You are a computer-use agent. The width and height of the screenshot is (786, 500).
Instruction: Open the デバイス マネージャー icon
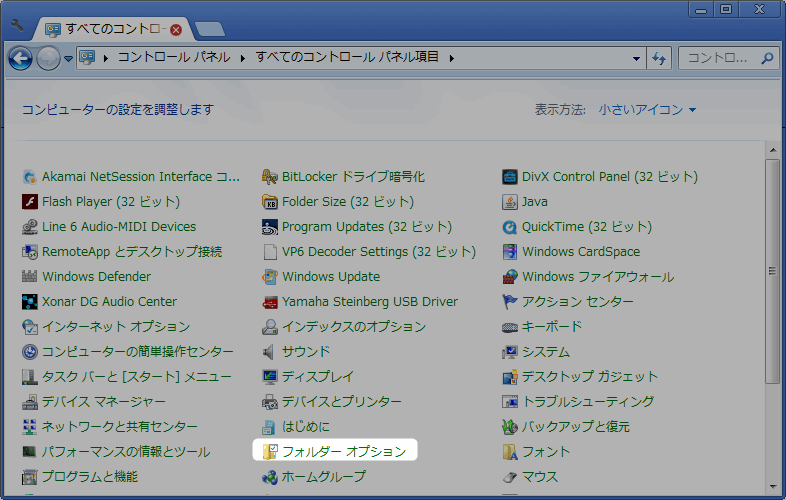coord(30,402)
